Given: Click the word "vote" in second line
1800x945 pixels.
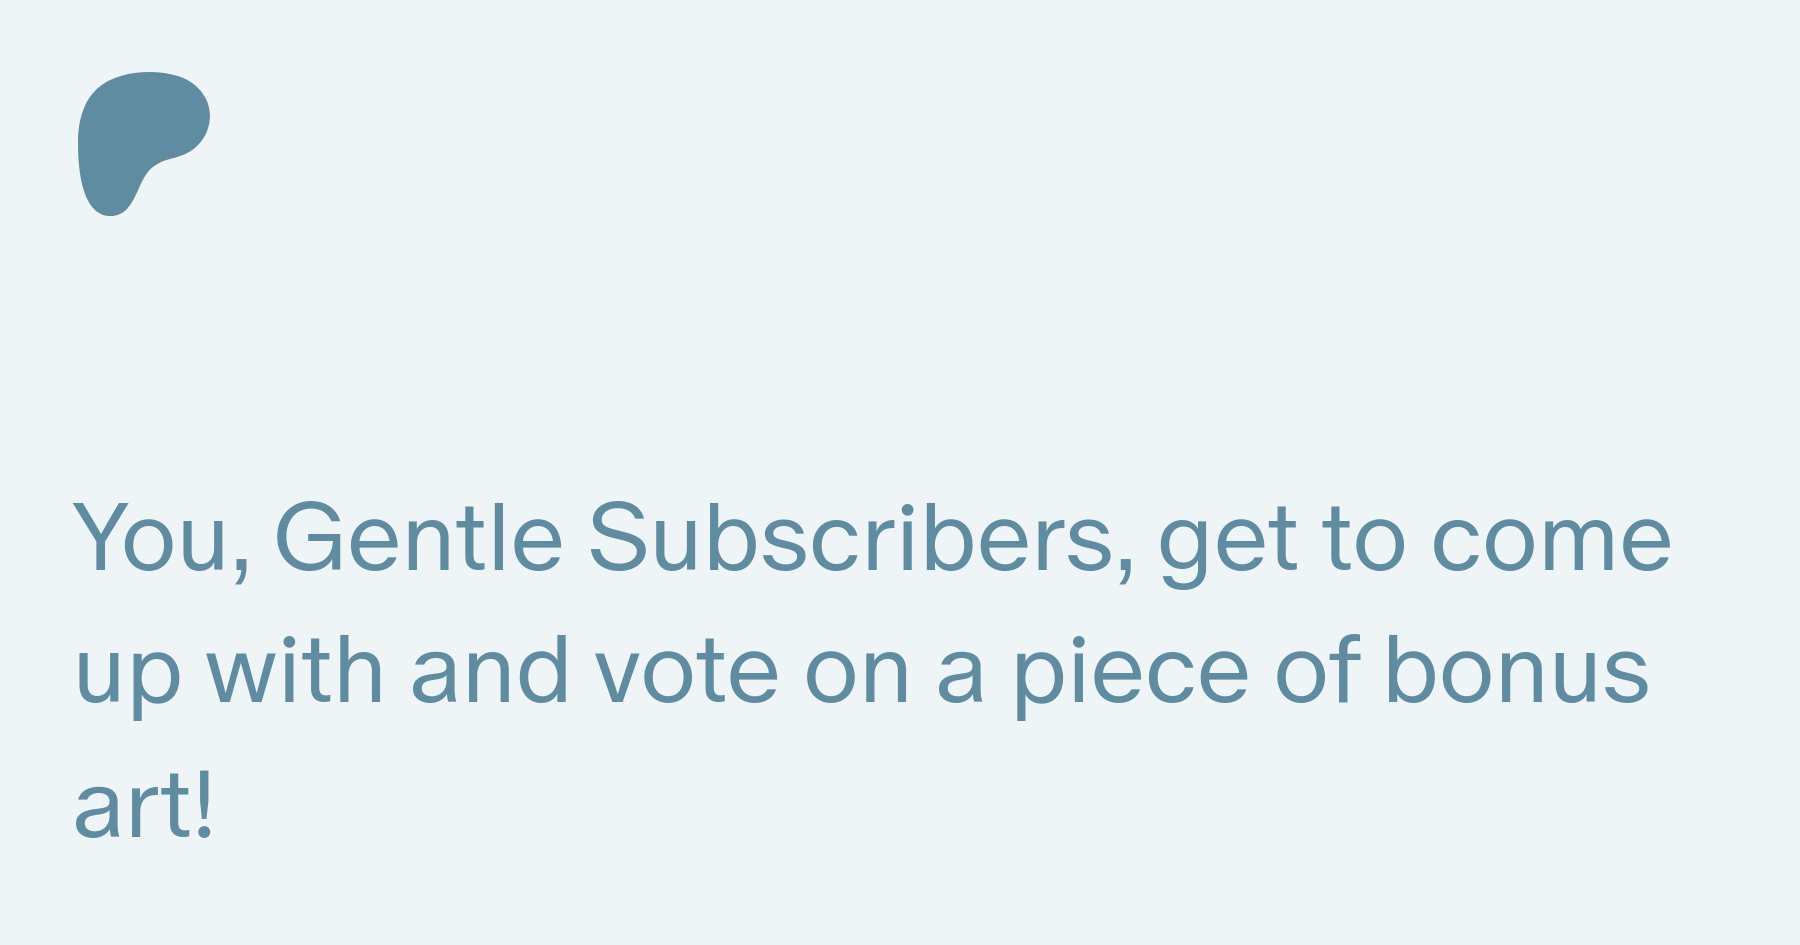Looking at the screenshot, I should click(686, 671).
